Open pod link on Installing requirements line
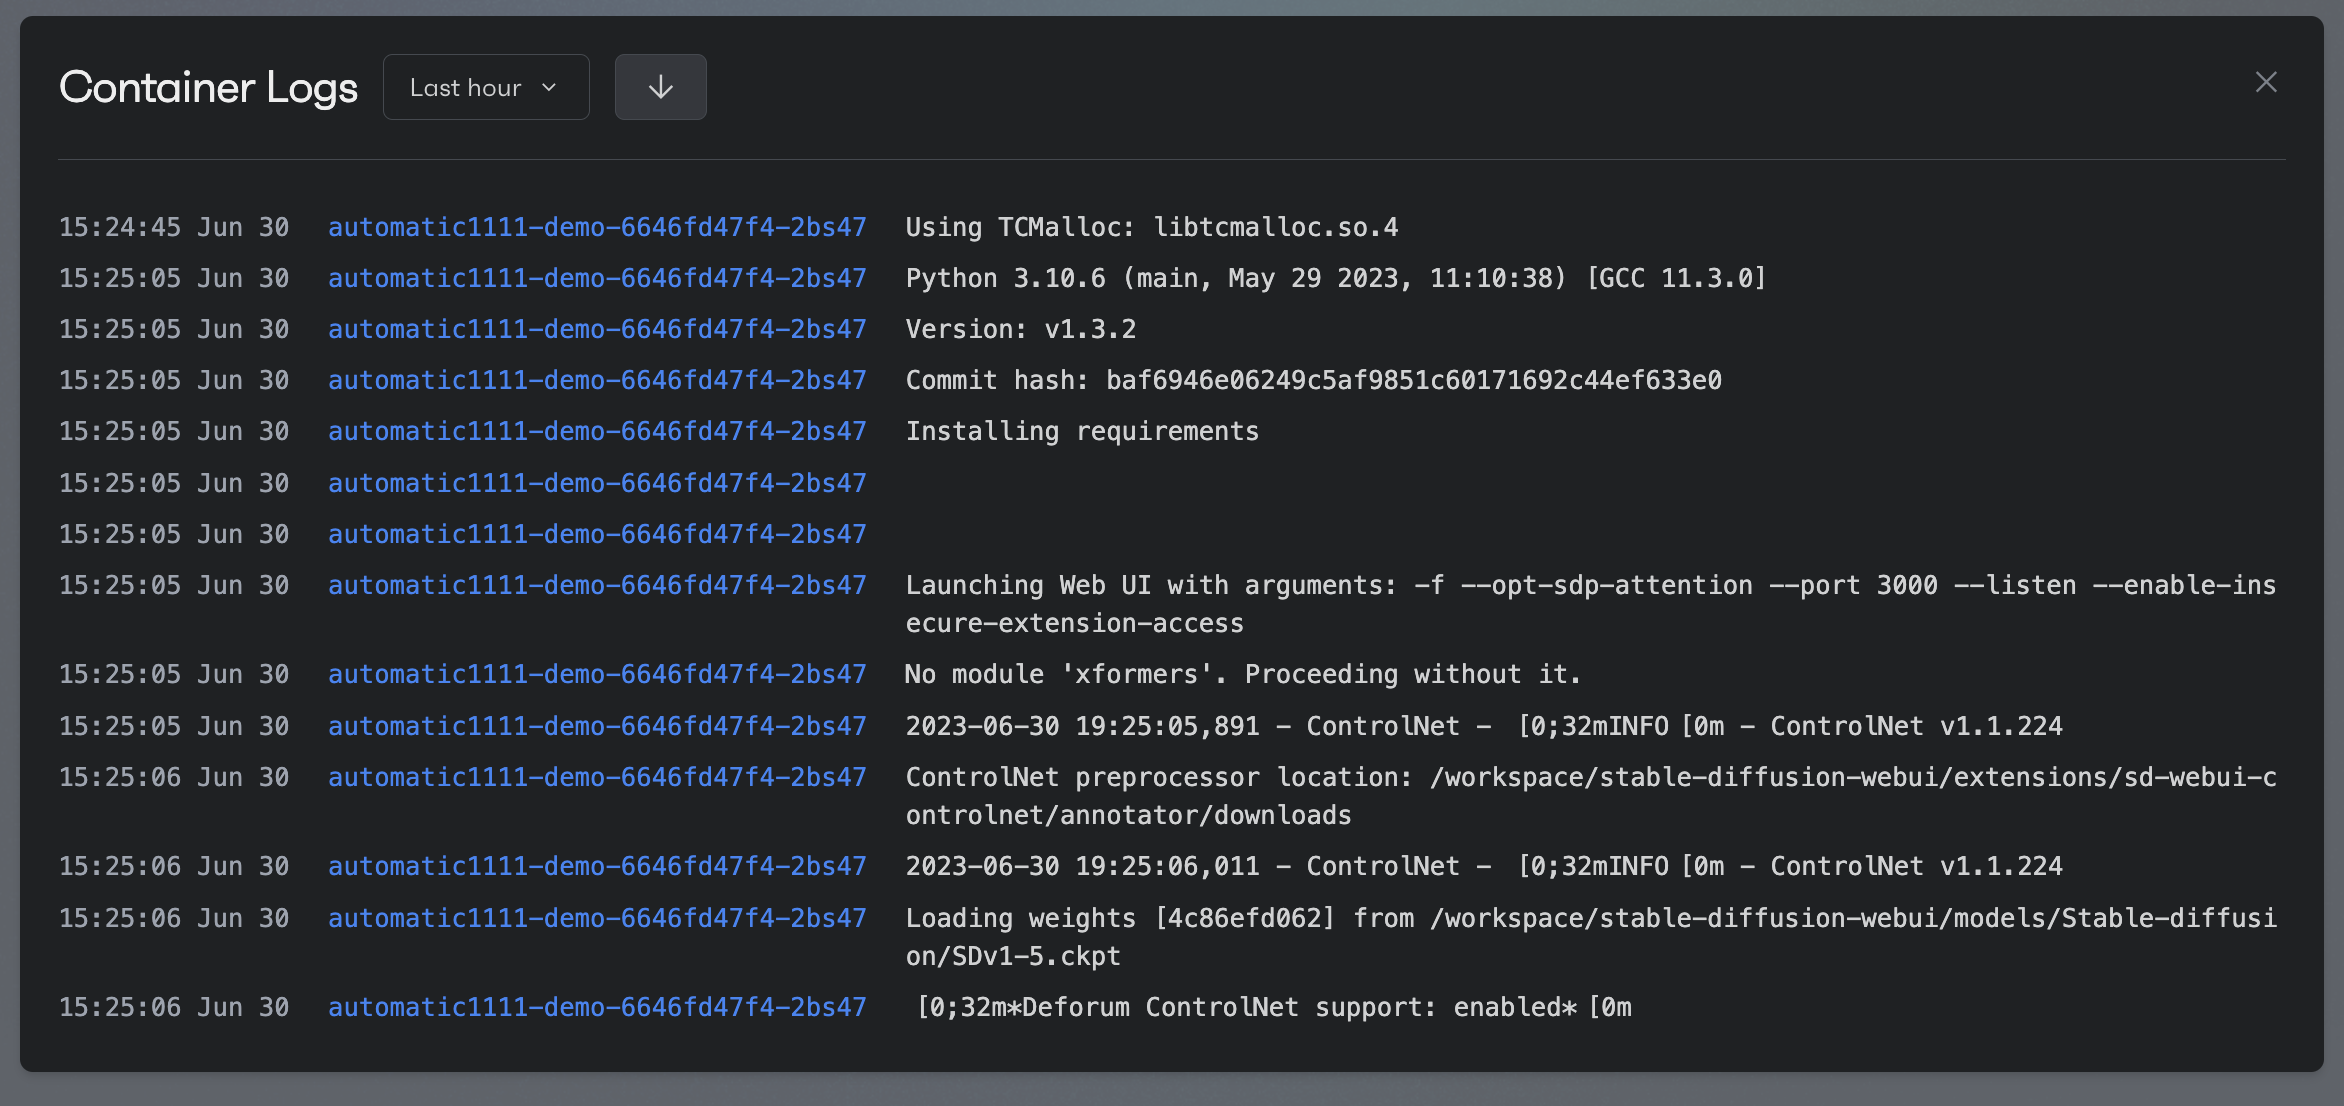The width and height of the screenshot is (2344, 1106). (x=597, y=432)
